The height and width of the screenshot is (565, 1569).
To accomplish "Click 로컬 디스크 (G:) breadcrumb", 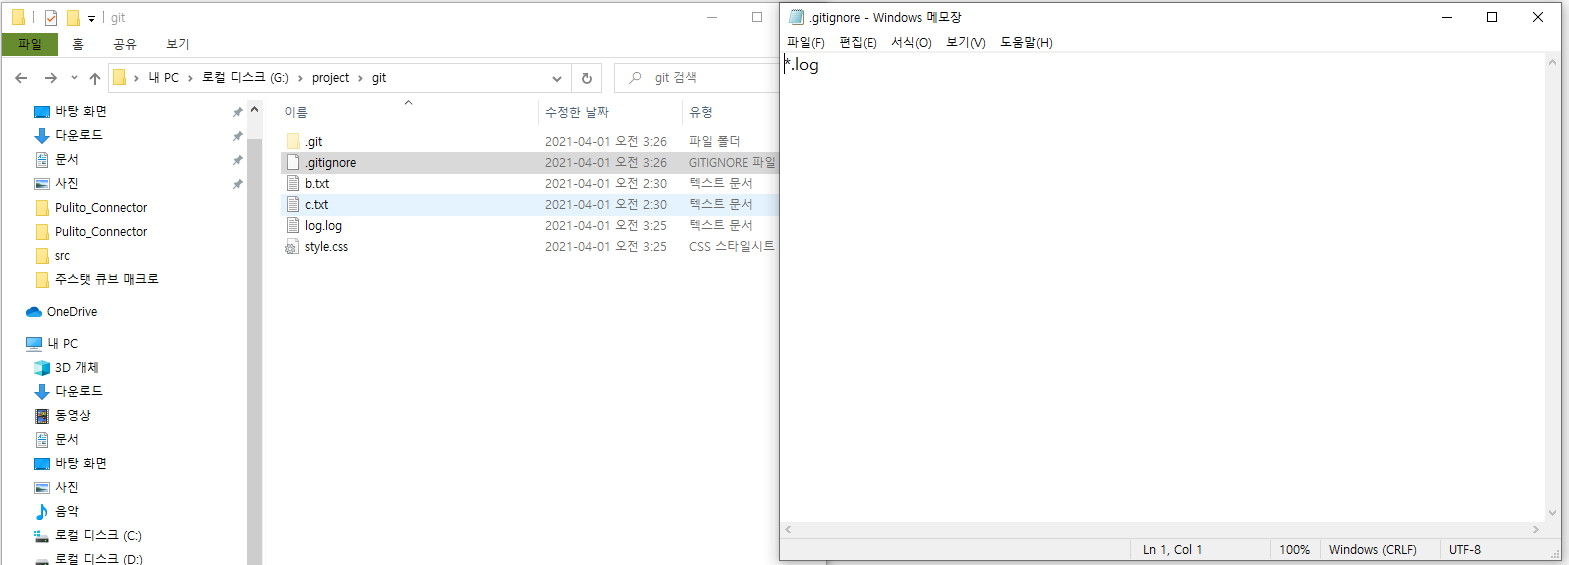I will click(245, 78).
